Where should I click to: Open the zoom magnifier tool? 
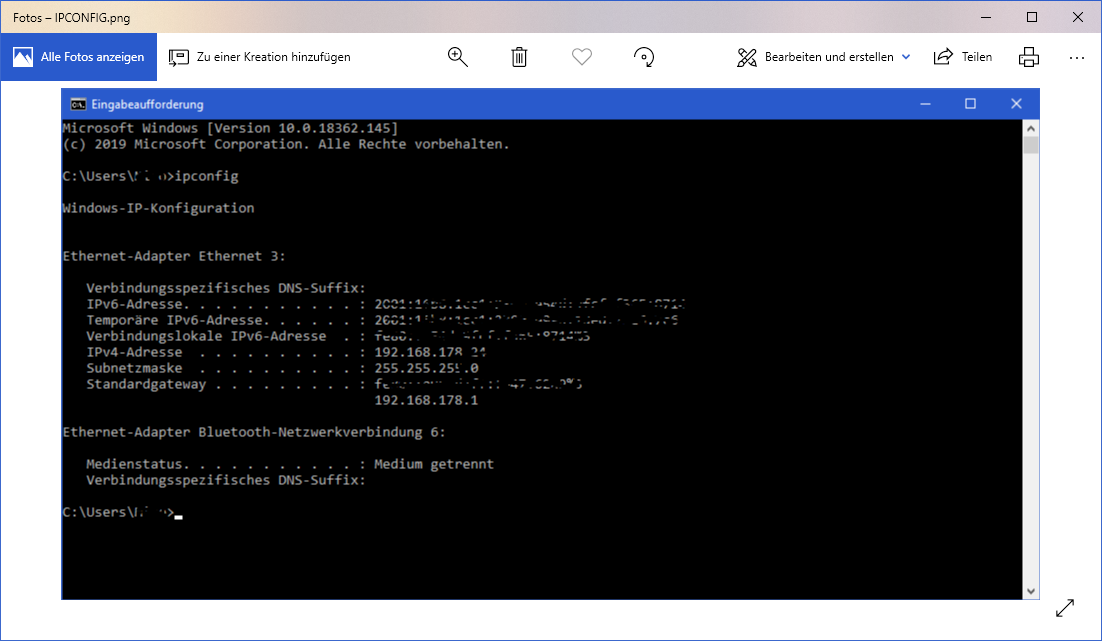tap(458, 57)
